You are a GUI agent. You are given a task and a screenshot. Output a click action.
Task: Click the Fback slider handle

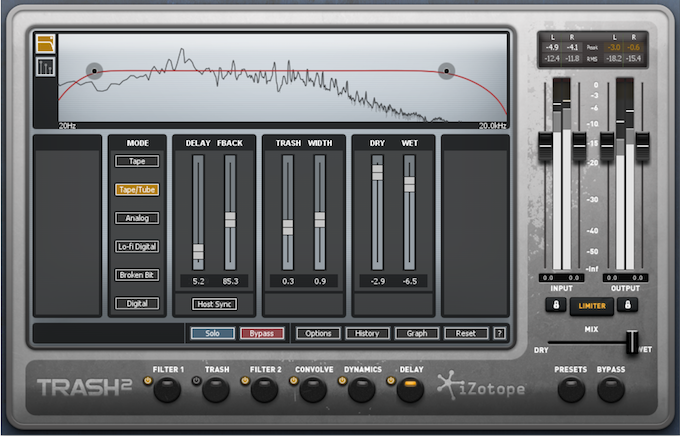[230, 220]
